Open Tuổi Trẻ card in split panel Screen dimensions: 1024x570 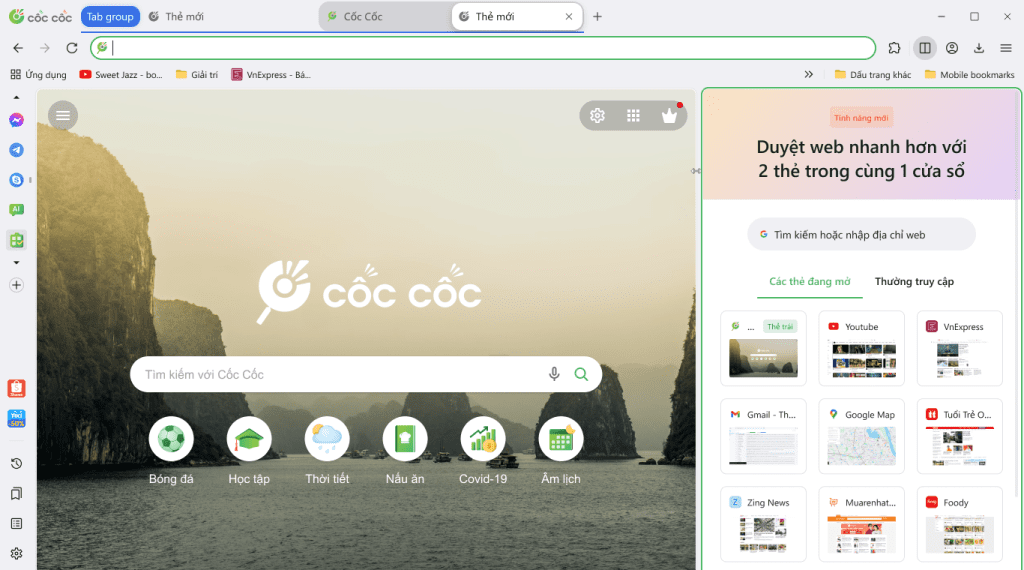(959, 436)
